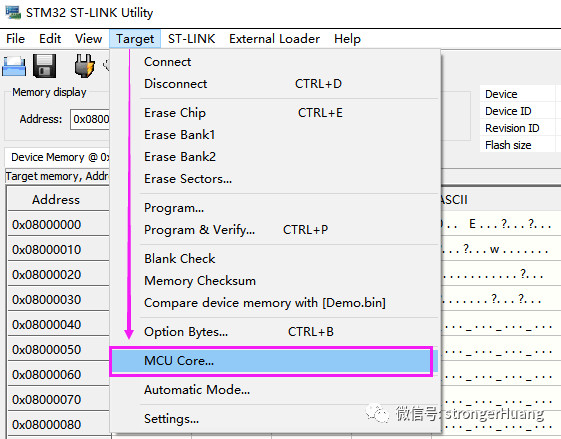Open the External Loader menu
Screen dimensions: 561x439
coord(274,39)
